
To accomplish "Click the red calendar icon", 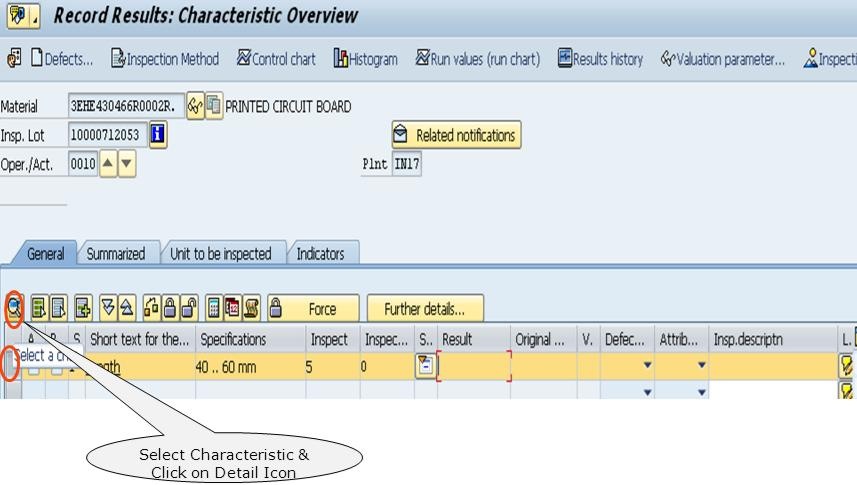I will 232,309.
